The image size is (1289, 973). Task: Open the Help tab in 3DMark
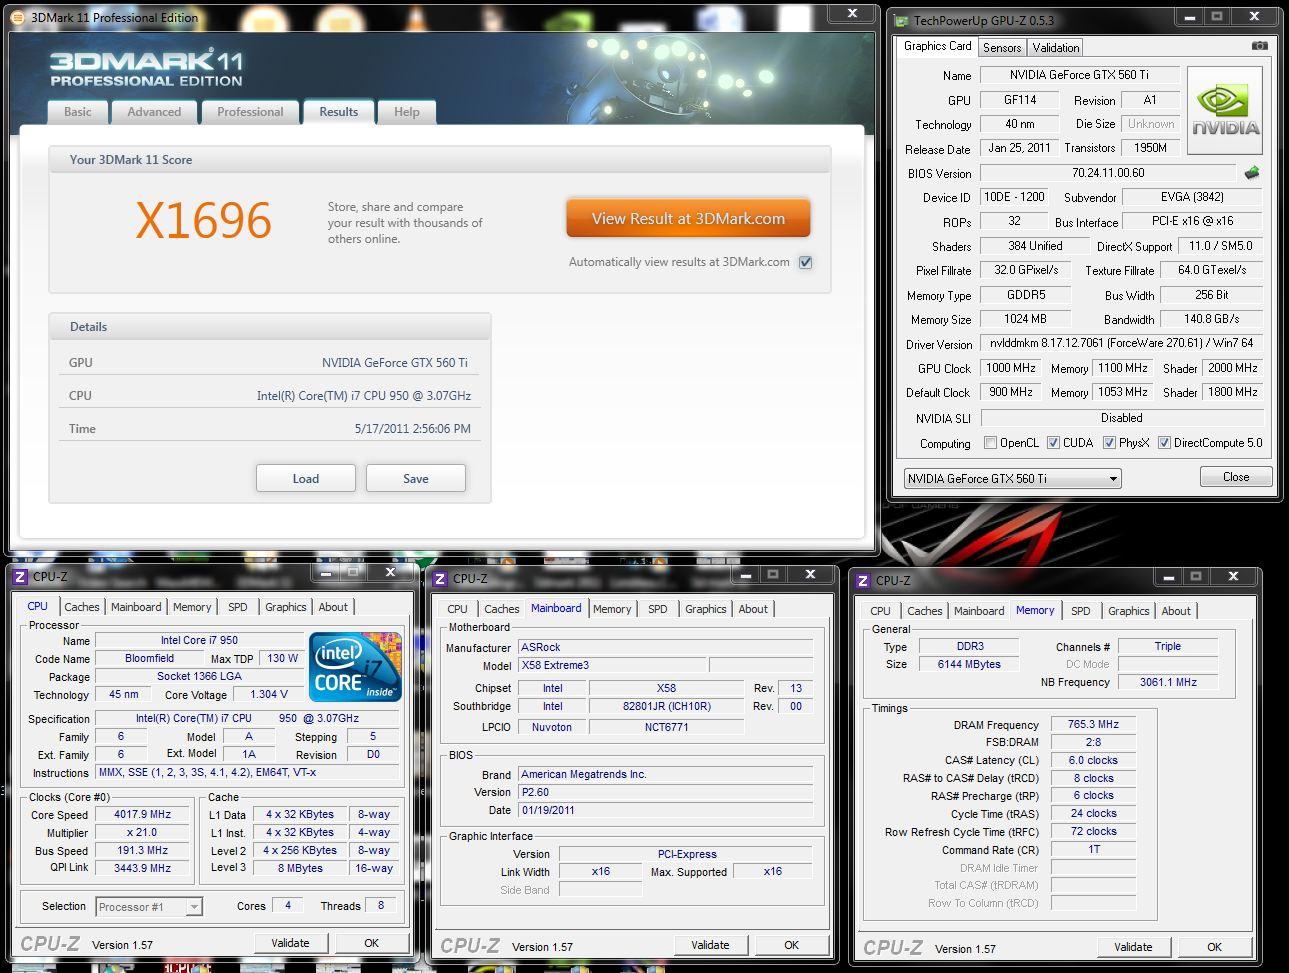pyautogui.click(x=406, y=112)
